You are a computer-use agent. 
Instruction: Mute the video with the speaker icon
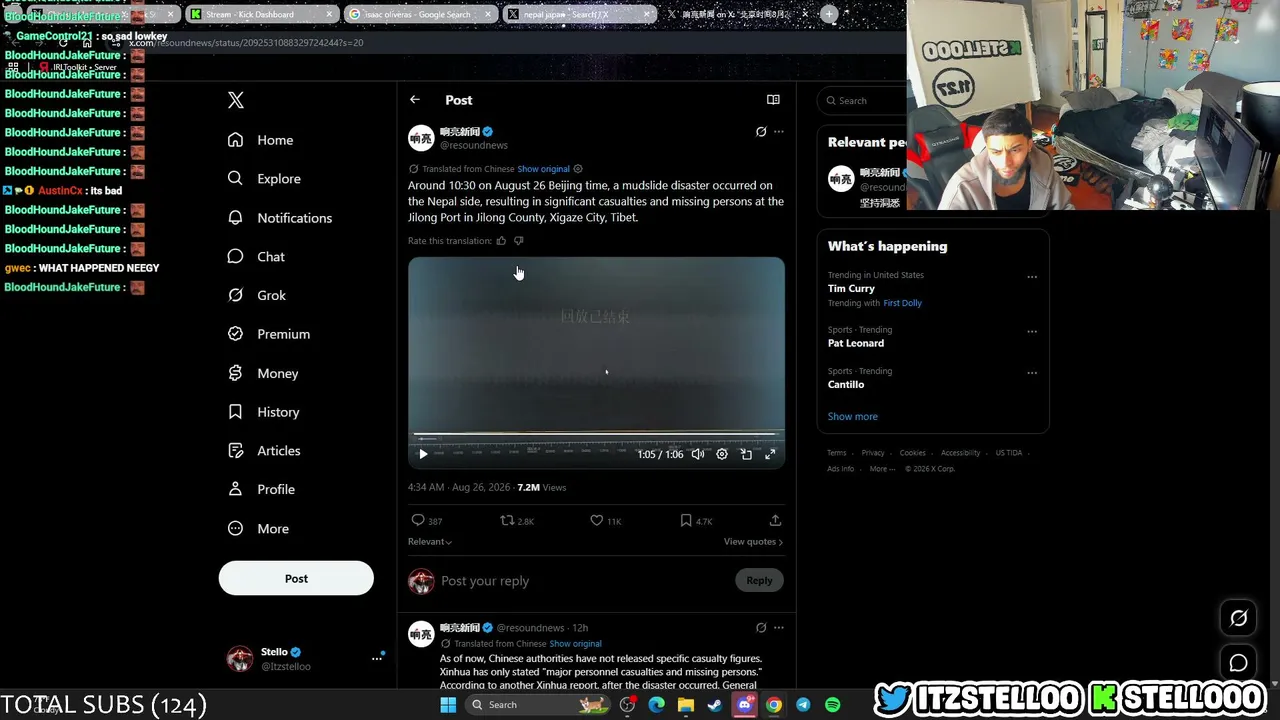(x=698, y=454)
